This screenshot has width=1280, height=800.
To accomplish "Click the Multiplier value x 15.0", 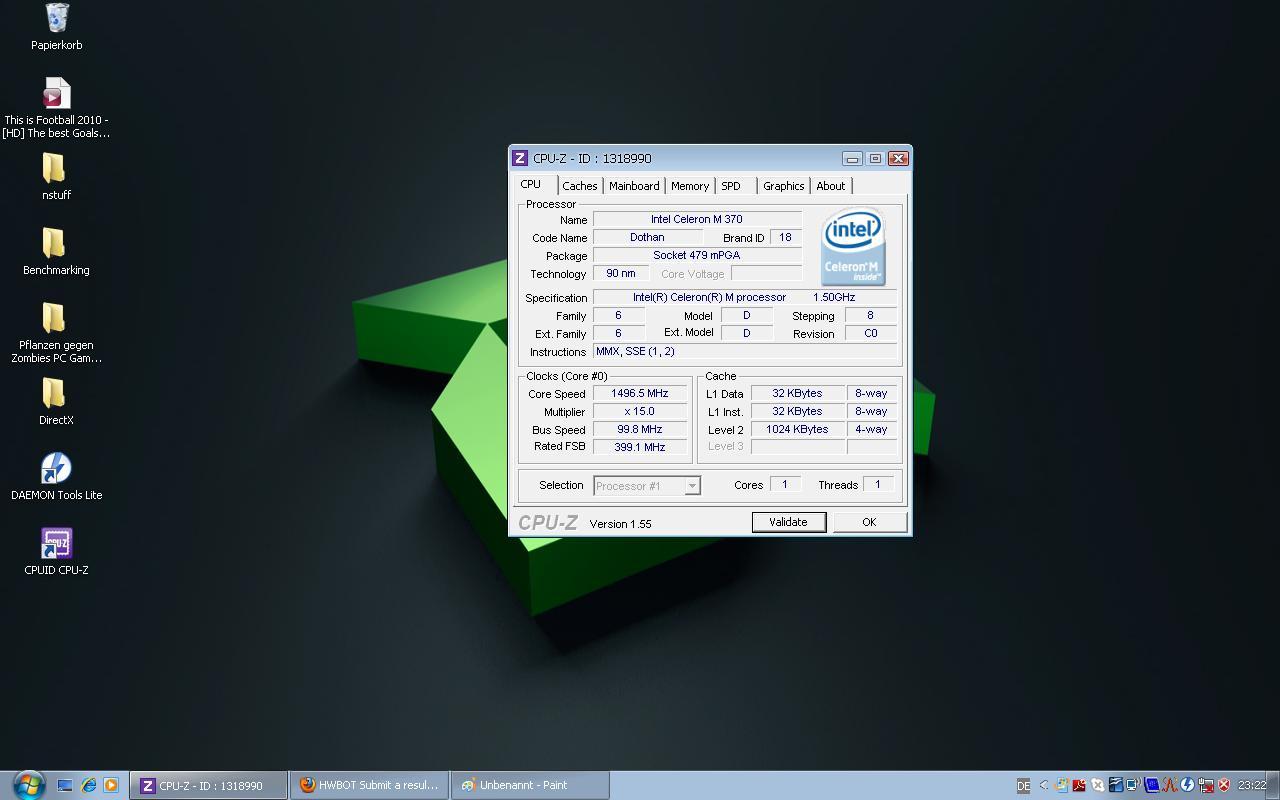I will tap(640, 411).
